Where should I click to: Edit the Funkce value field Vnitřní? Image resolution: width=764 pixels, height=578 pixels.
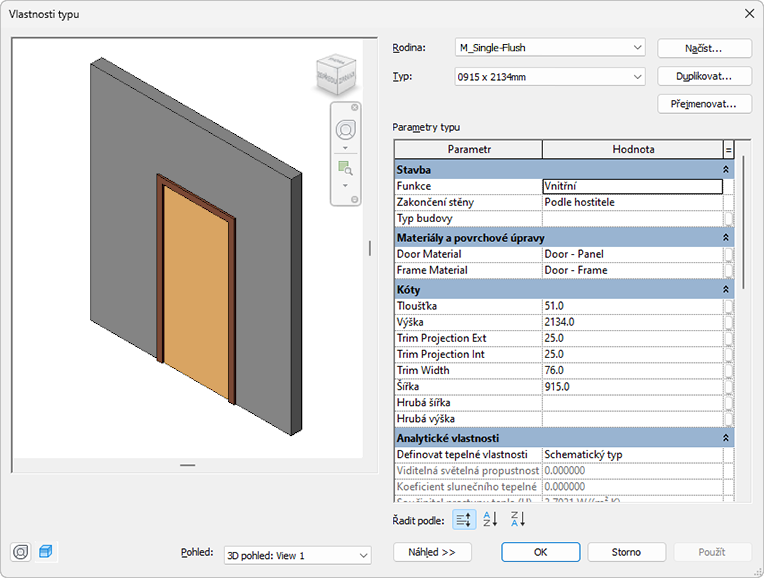click(x=632, y=186)
